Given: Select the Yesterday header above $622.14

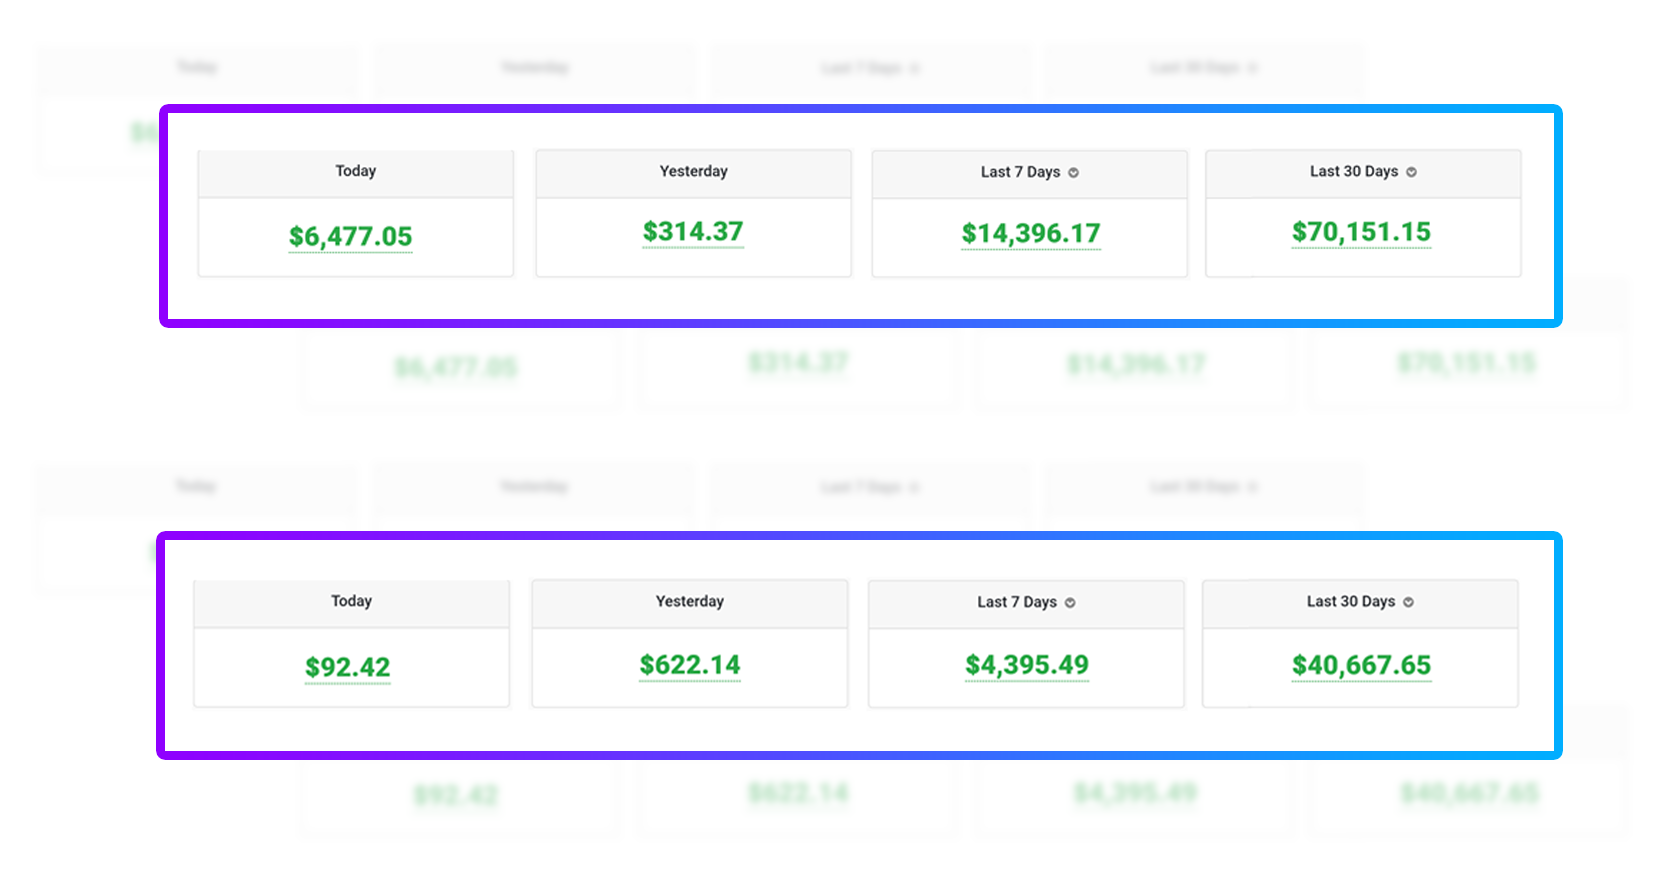Looking at the screenshot, I should pos(690,601).
